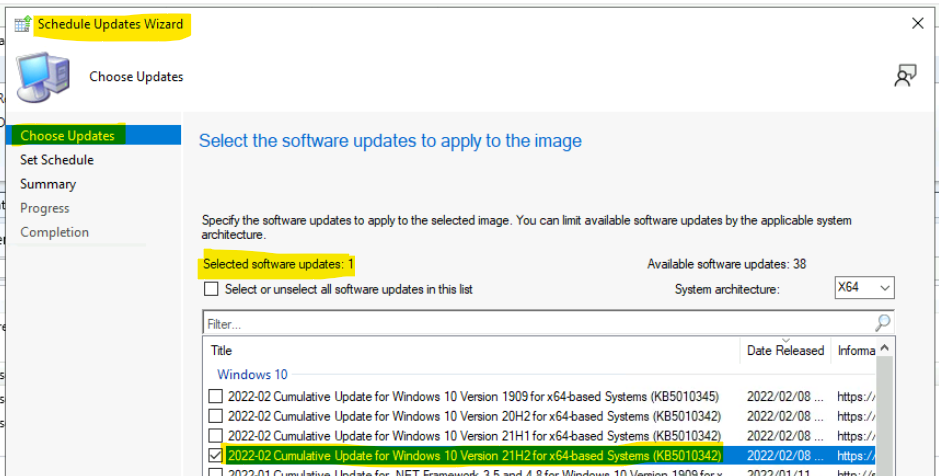Check the Version 21H1 KB5010342 update

[x=216, y=436]
